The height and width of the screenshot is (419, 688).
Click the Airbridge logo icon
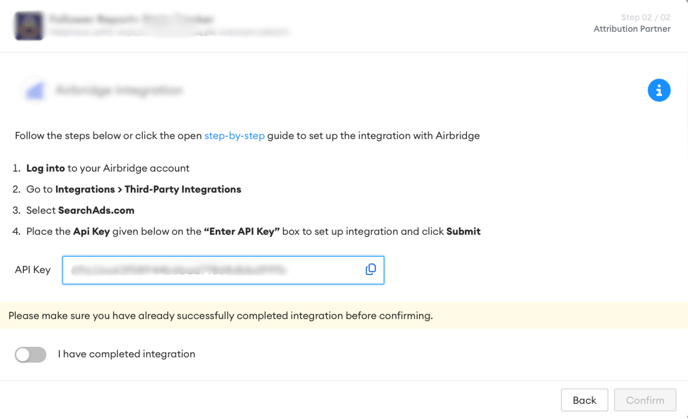(x=35, y=91)
